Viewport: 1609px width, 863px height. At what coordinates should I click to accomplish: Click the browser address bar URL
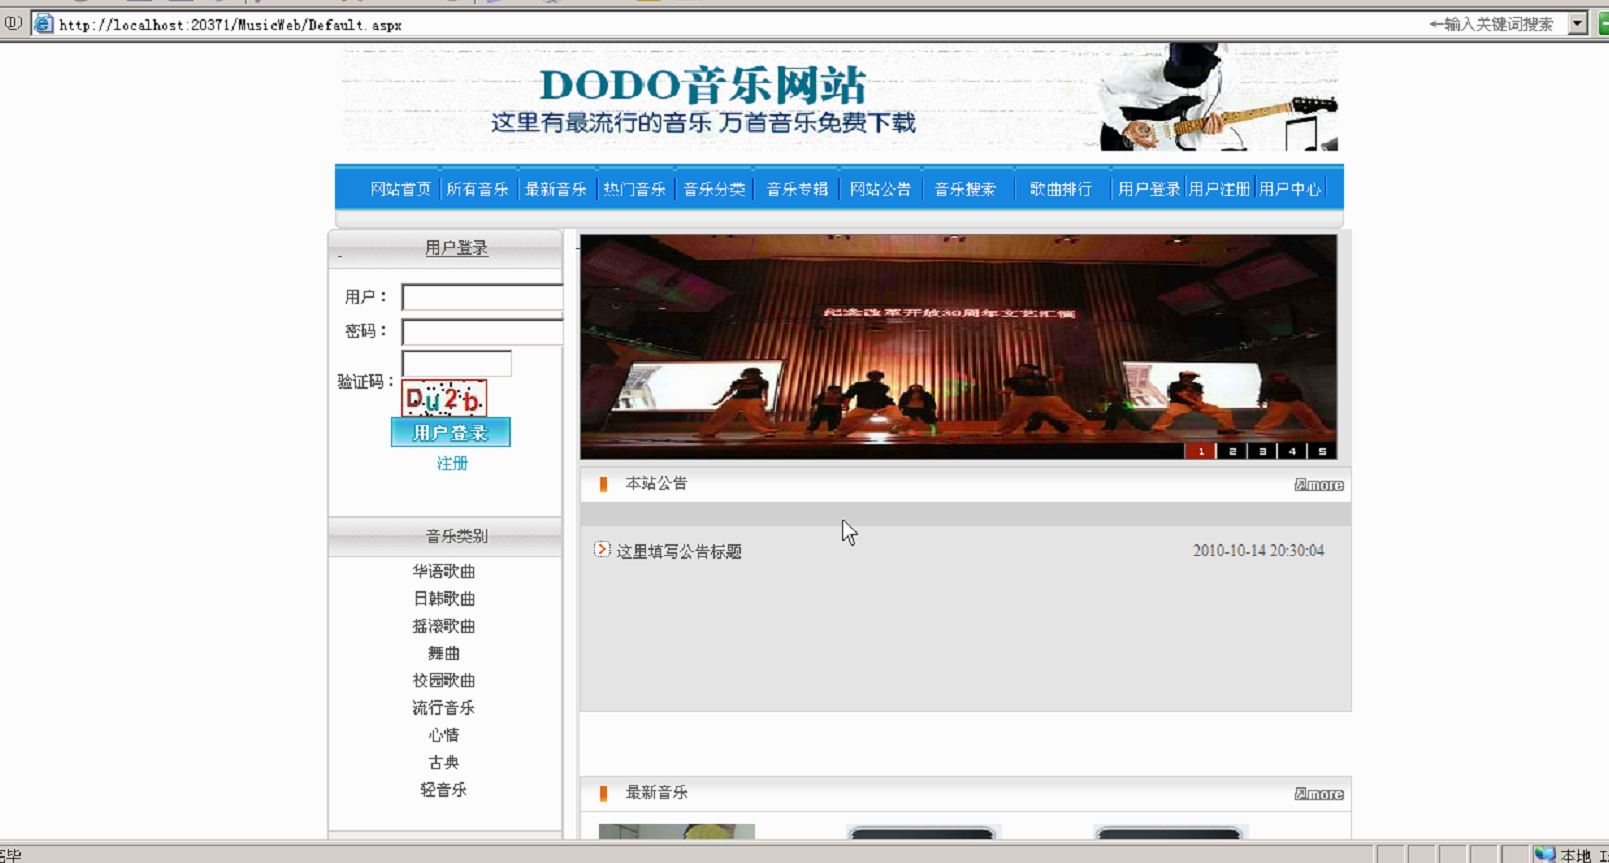coord(230,25)
